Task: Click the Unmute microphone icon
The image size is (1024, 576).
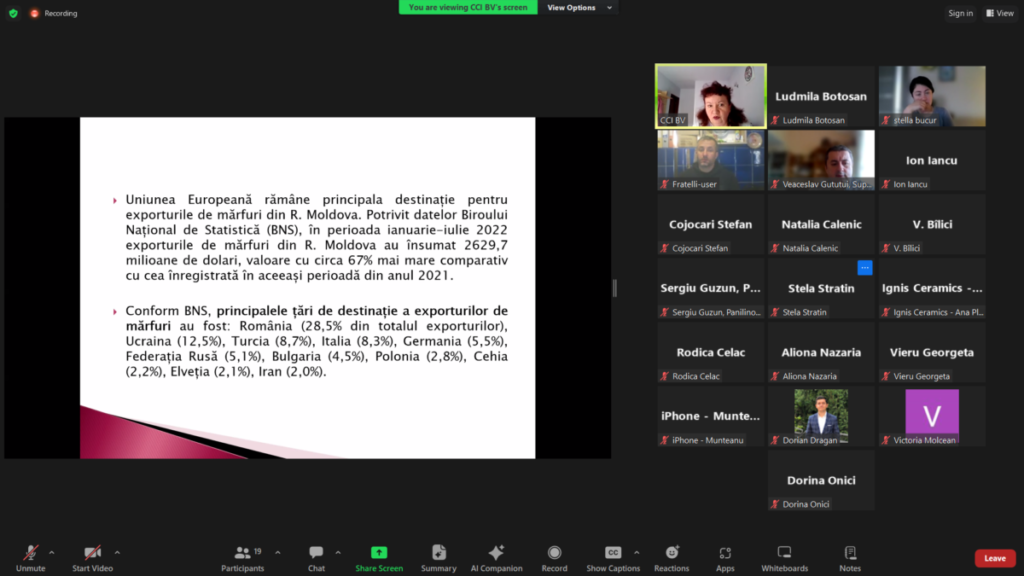Action: tap(31, 552)
